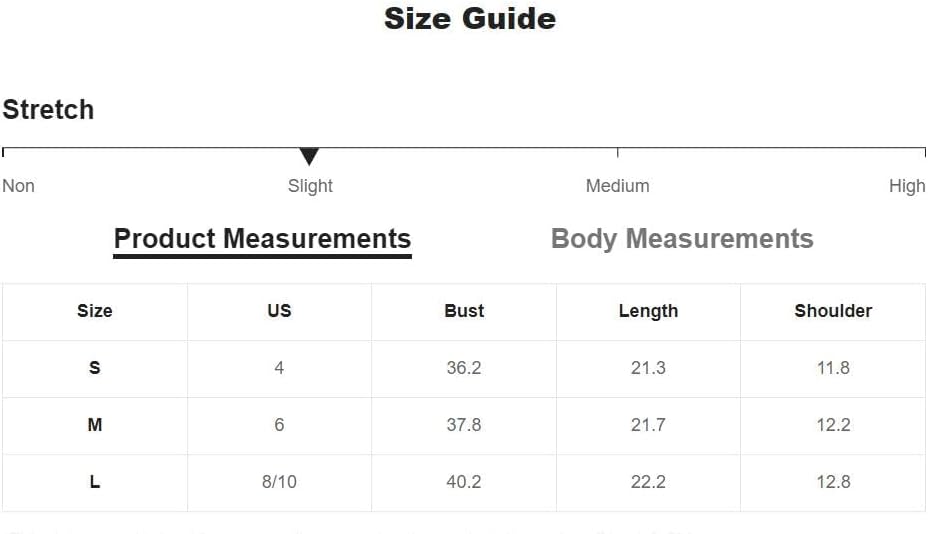Screen dimensions: 928x534
Task: Switch to the Body Measurements tab
Action: click(x=682, y=239)
